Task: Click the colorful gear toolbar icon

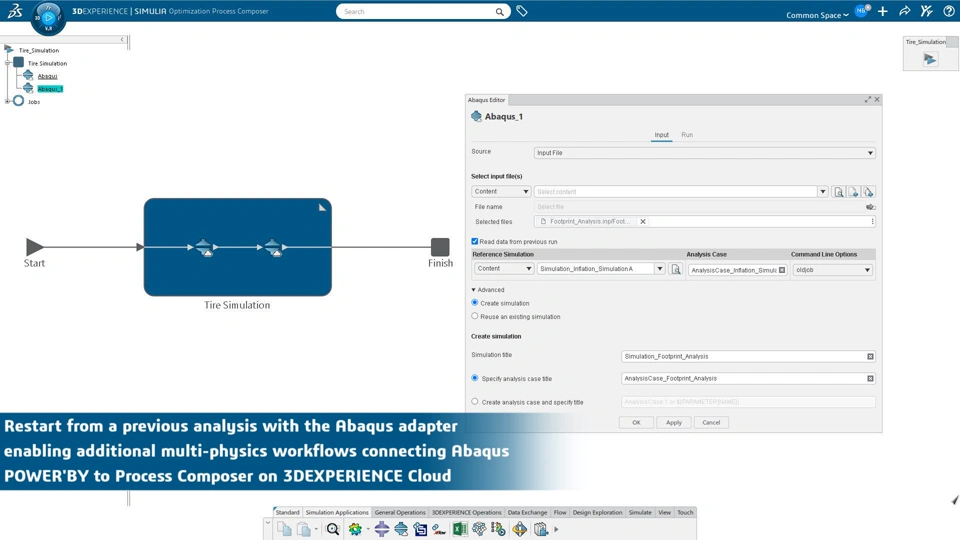Action: coord(355,529)
